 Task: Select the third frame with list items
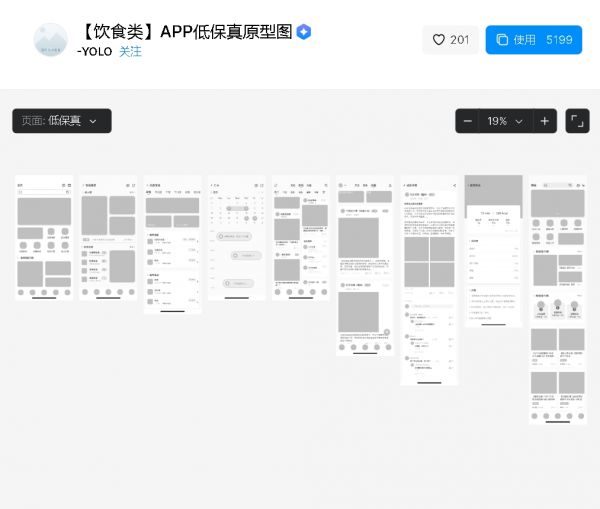pos(172,245)
